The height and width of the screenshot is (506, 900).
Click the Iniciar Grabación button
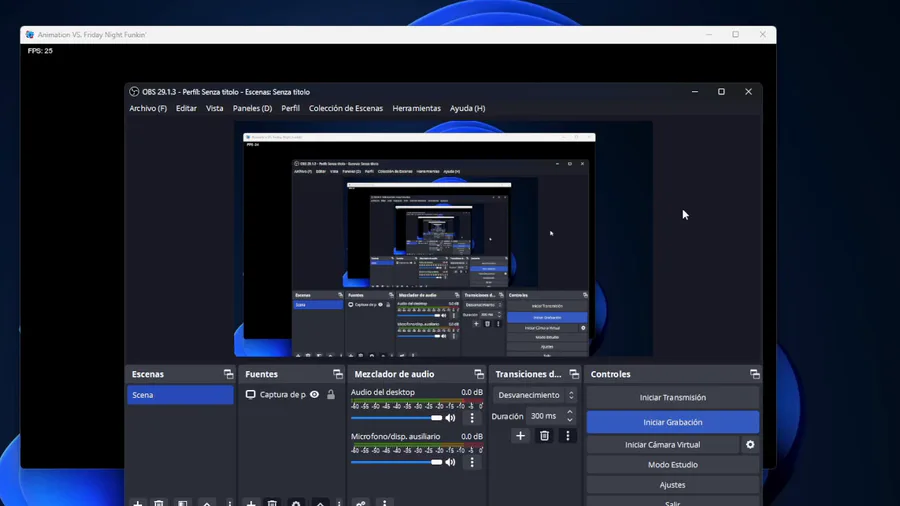(x=673, y=422)
